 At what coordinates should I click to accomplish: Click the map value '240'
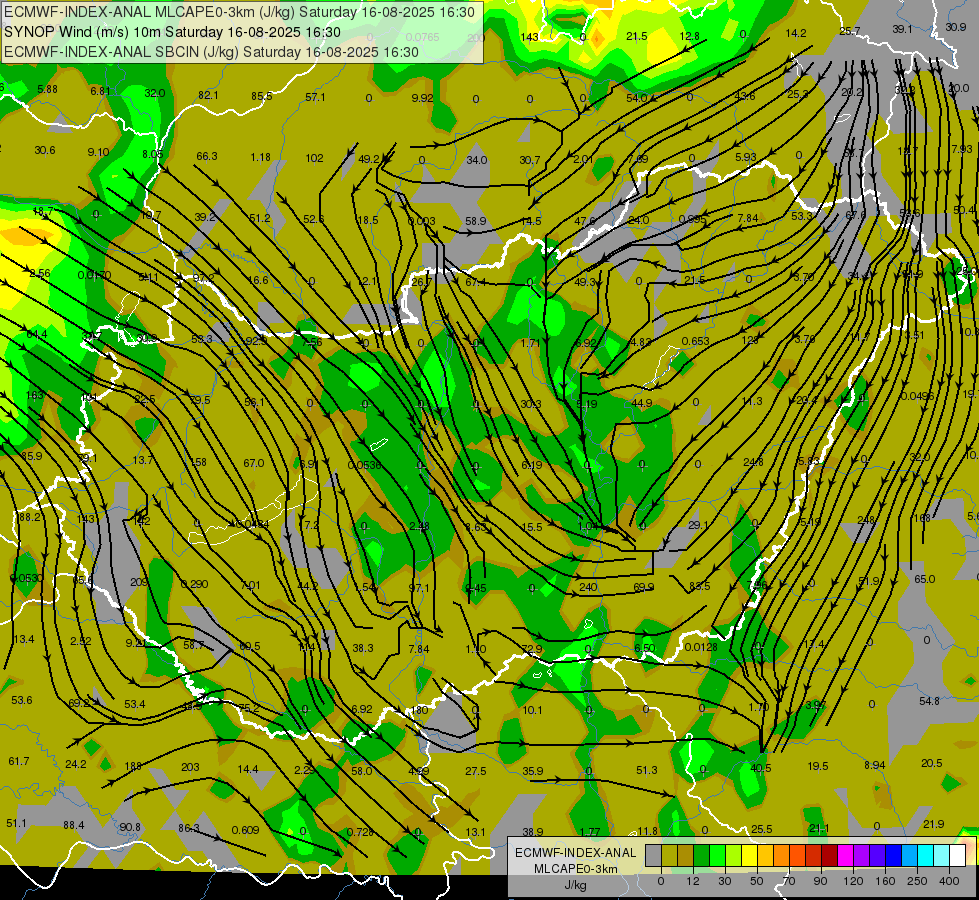click(x=588, y=587)
